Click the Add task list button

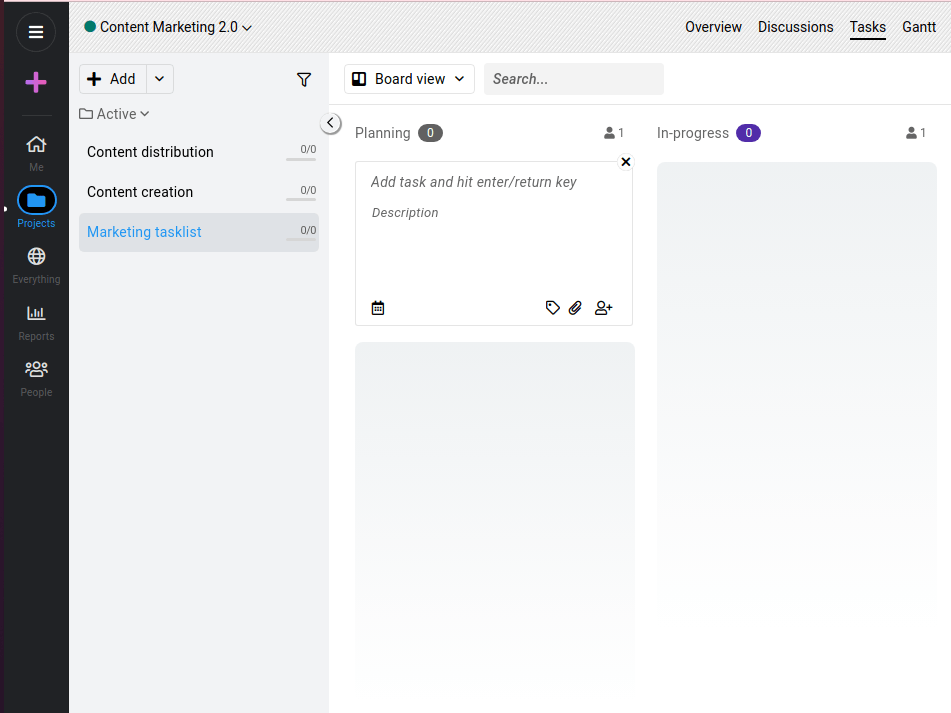[113, 79]
